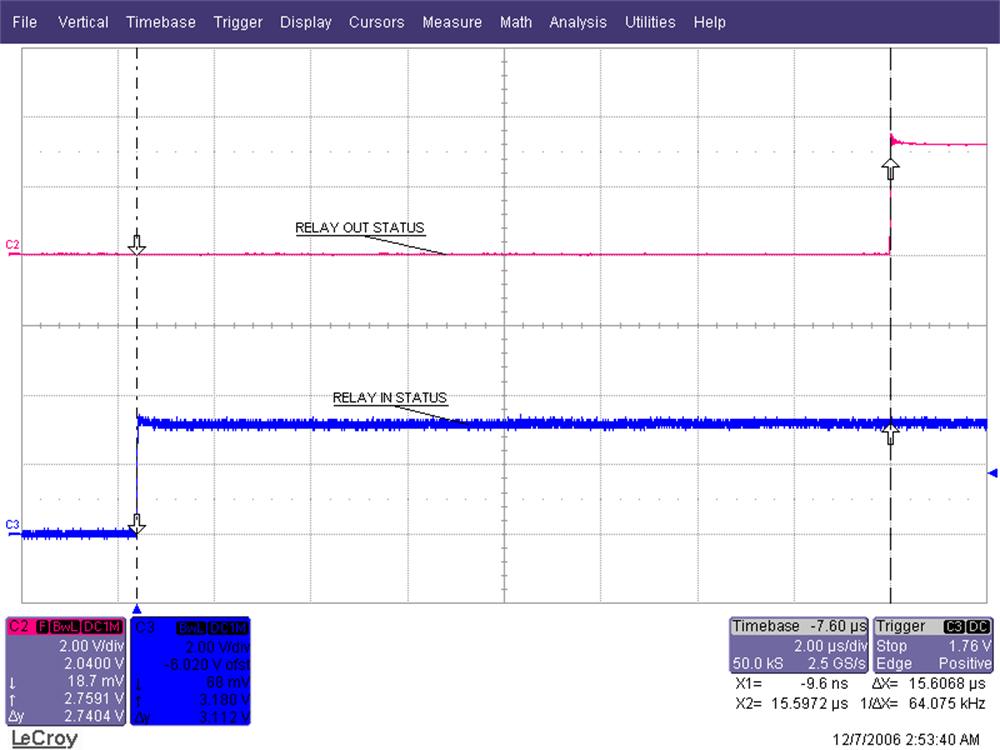Viewport: 1000px width, 750px height.
Task: Click the C3 blue channel ground indicator
Action: pyautogui.click(x=12, y=525)
